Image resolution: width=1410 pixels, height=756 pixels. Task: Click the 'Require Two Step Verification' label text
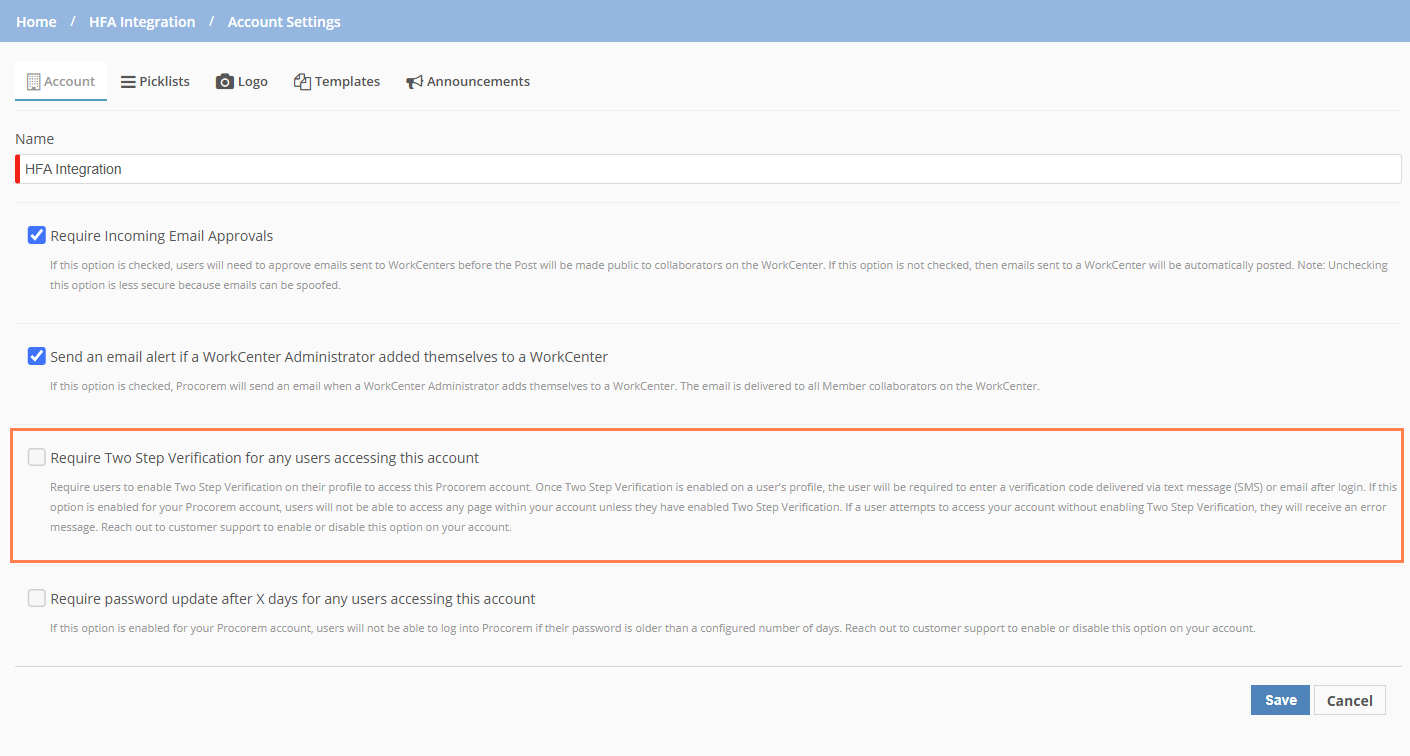pyautogui.click(x=265, y=458)
